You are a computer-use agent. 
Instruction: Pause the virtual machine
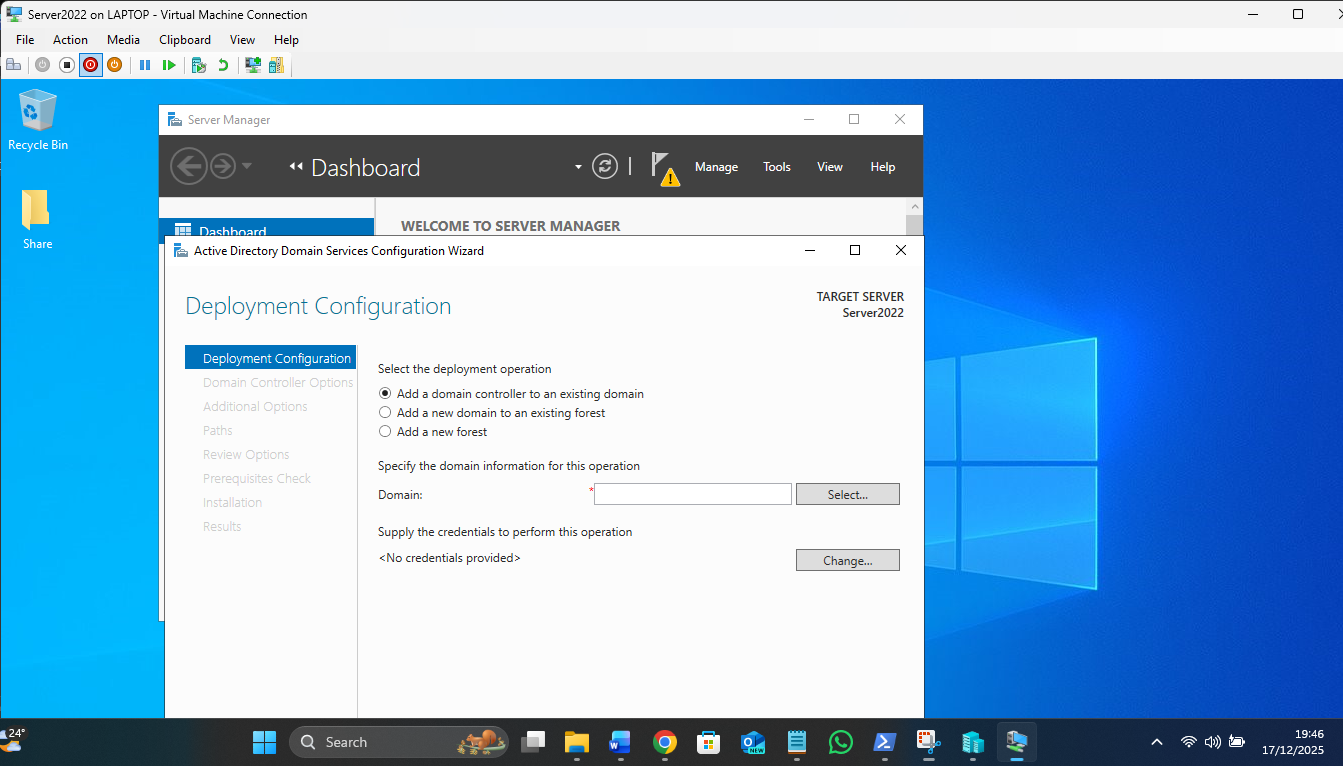point(145,65)
